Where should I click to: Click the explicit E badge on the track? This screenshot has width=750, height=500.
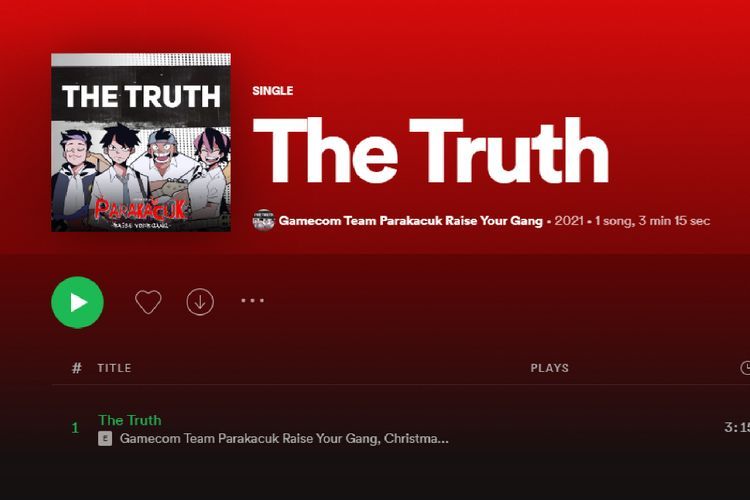pos(105,438)
